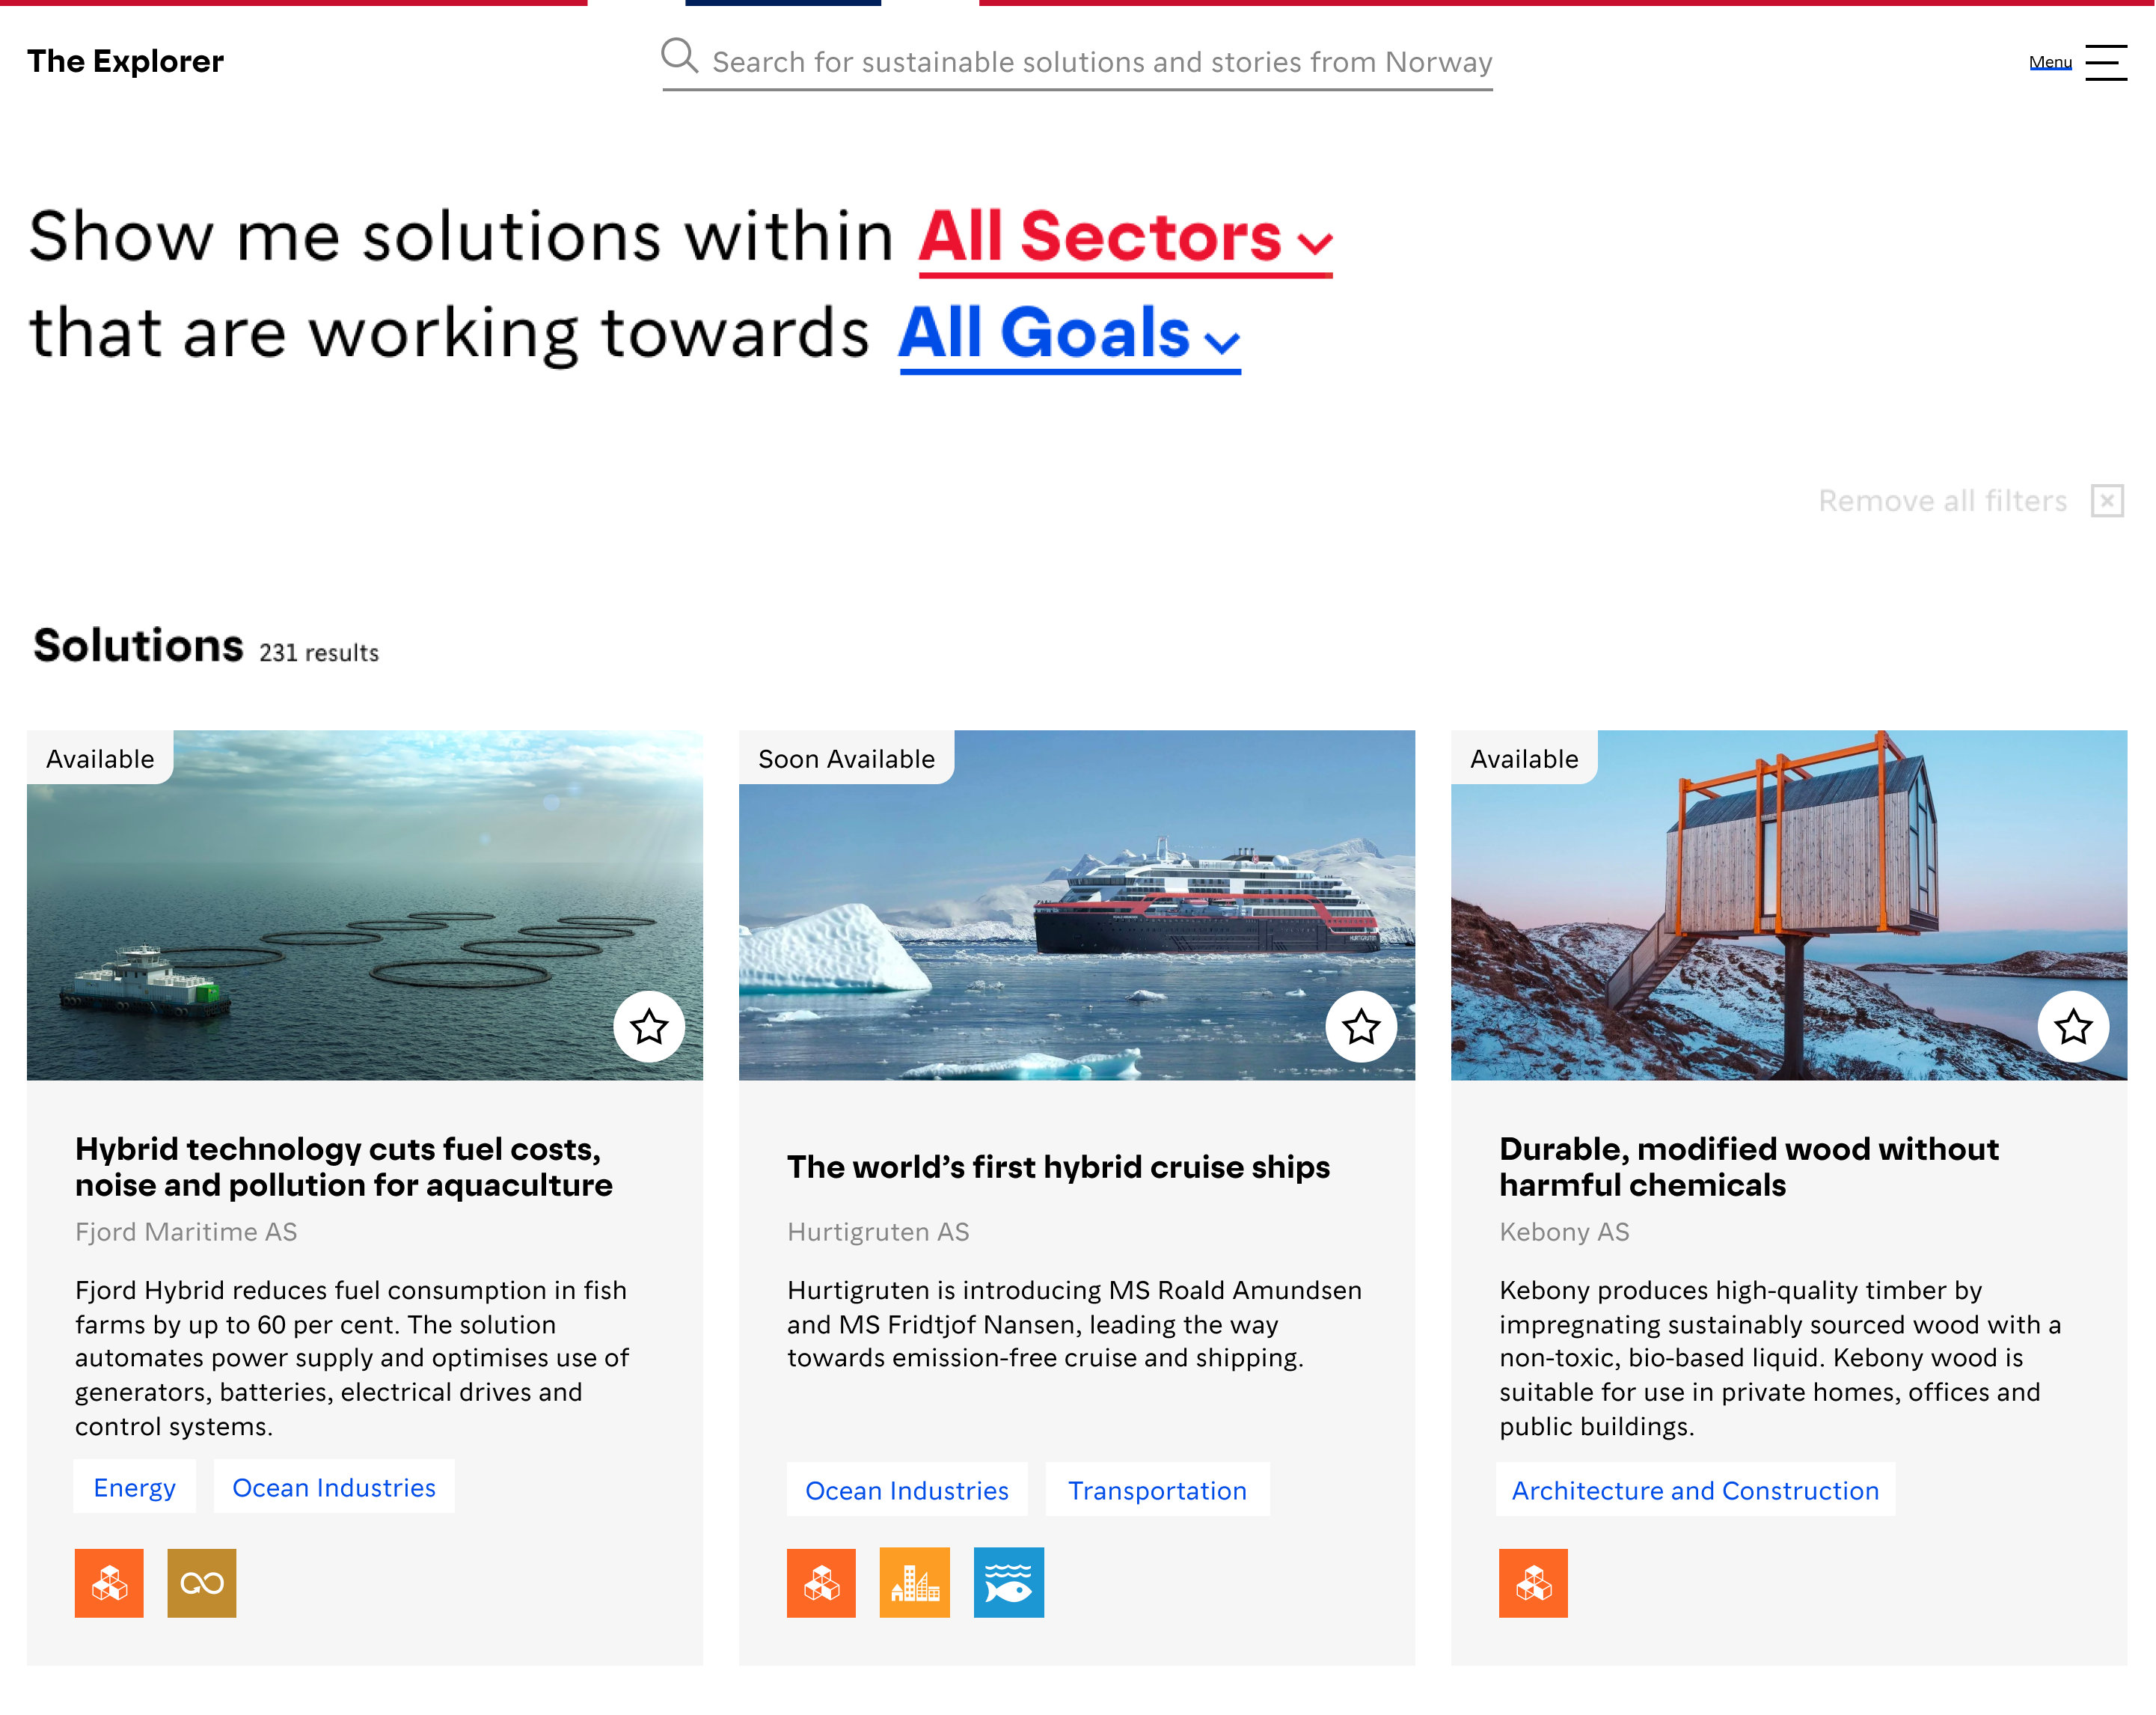Screen dimensions: 2156x1715
Task: Open the hamburger menu icon
Action: [x=2106, y=62]
